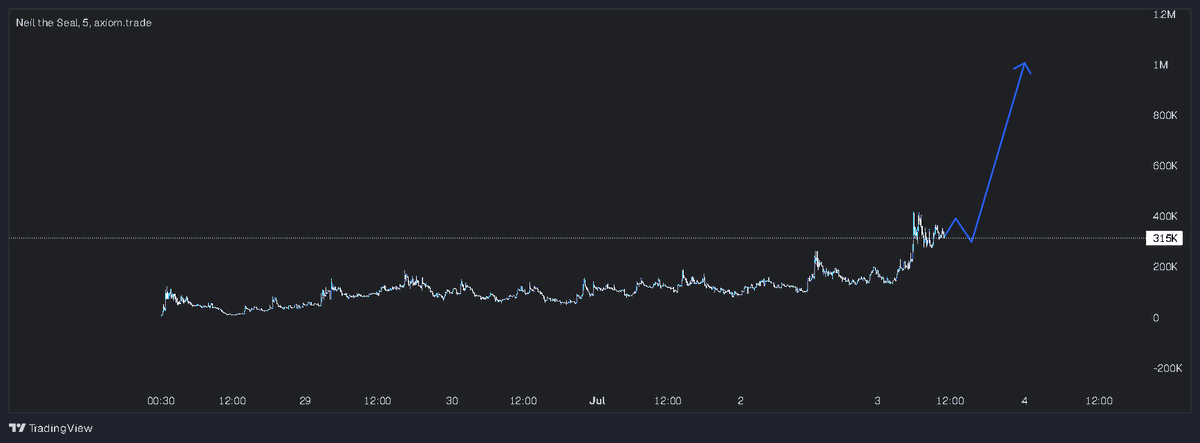Select the 4 date axis label
The image size is (1200, 443).
(x=1025, y=400)
